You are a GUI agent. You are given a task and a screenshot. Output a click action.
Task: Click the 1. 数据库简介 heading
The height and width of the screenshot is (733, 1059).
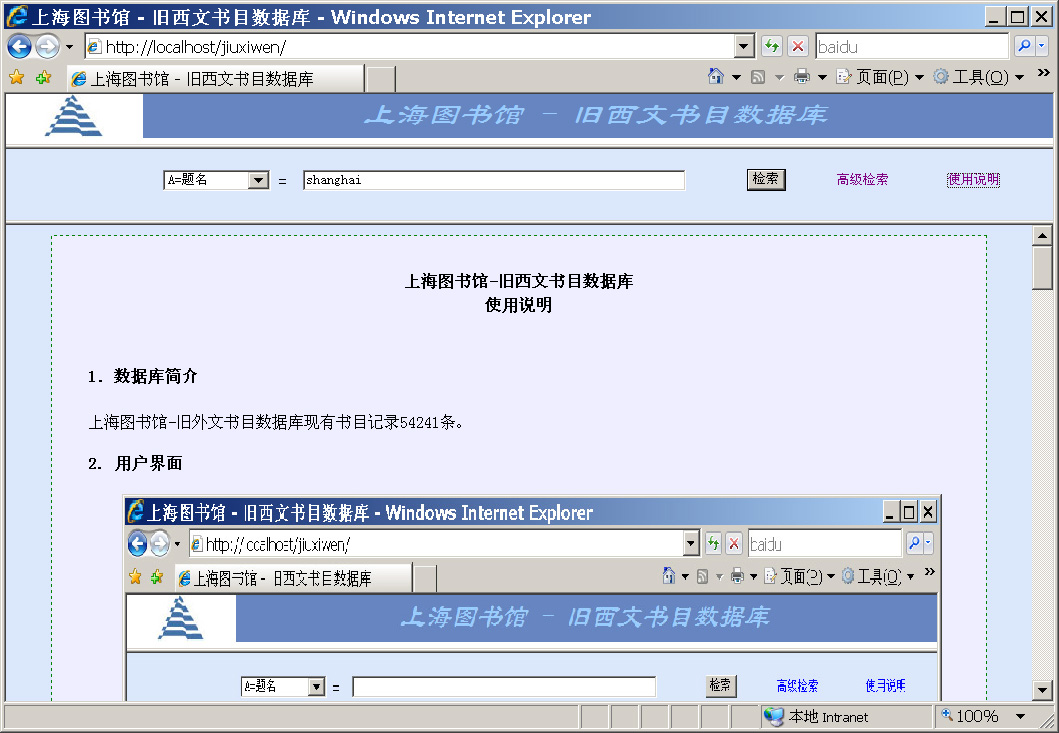[x=143, y=376]
